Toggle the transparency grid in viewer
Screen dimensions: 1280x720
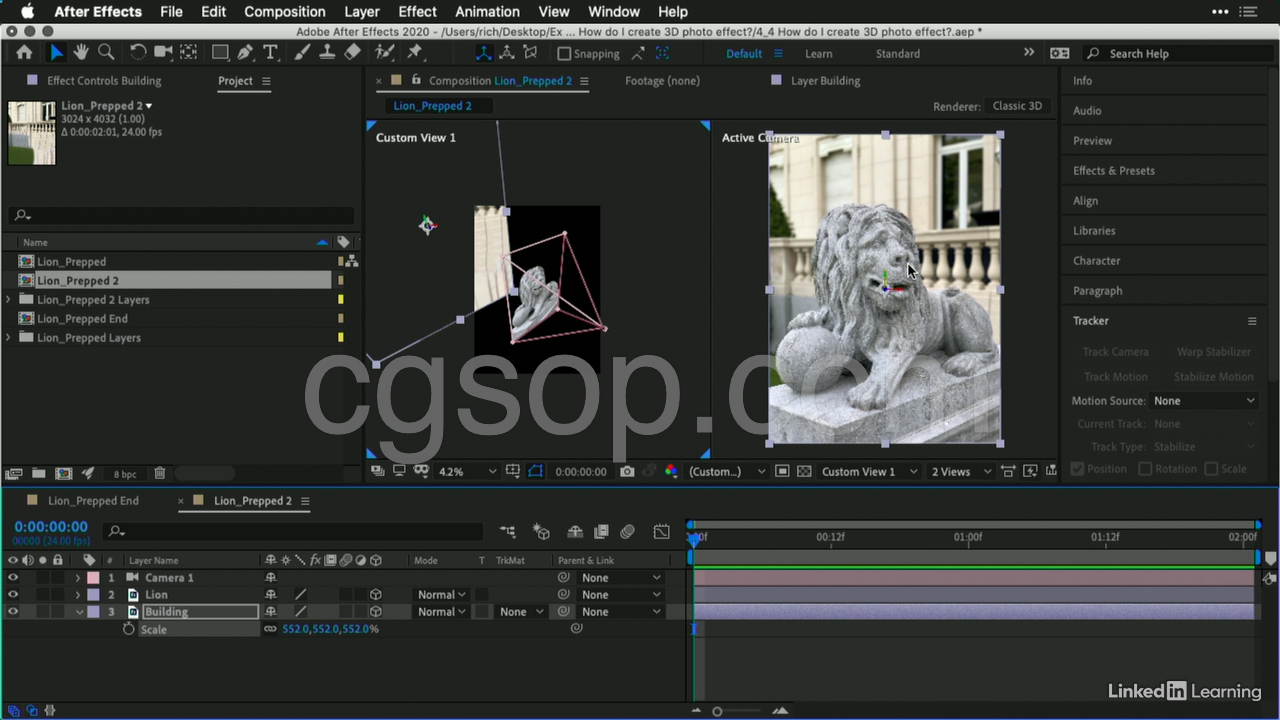804,471
